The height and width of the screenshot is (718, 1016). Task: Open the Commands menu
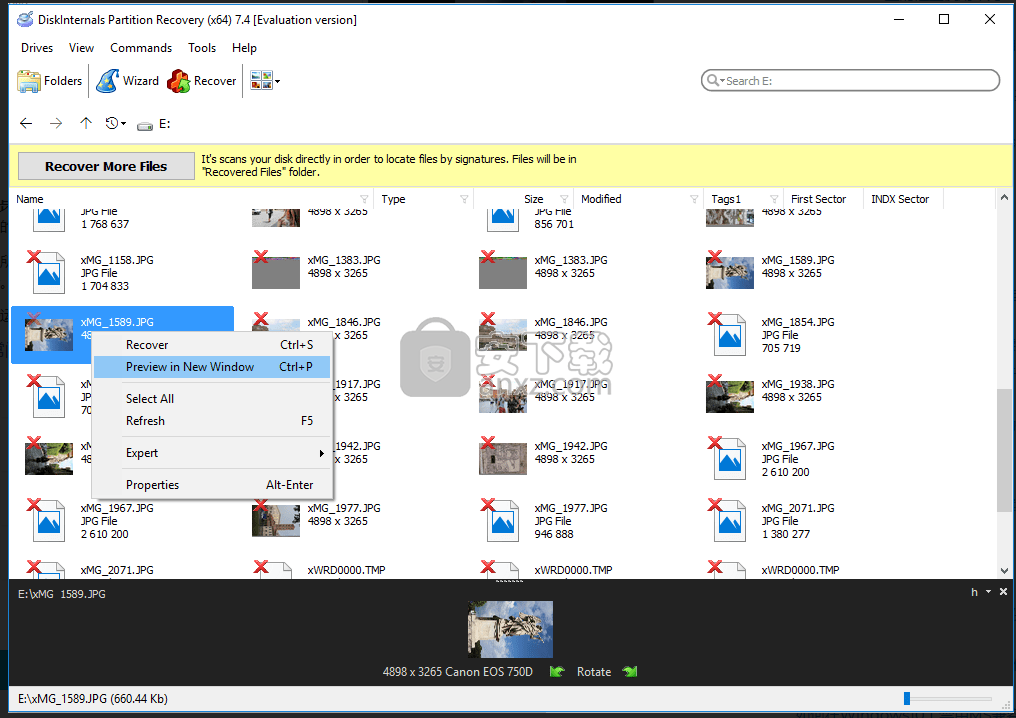[x=141, y=48]
